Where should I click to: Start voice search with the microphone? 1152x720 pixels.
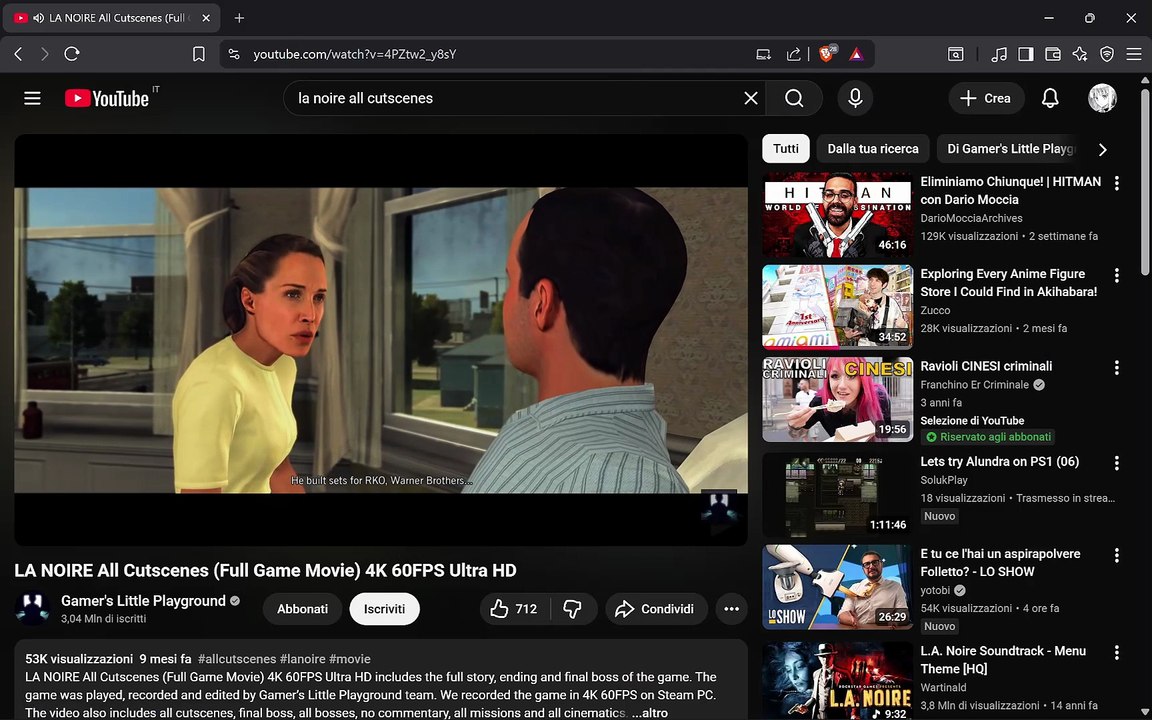pyautogui.click(x=855, y=98)
